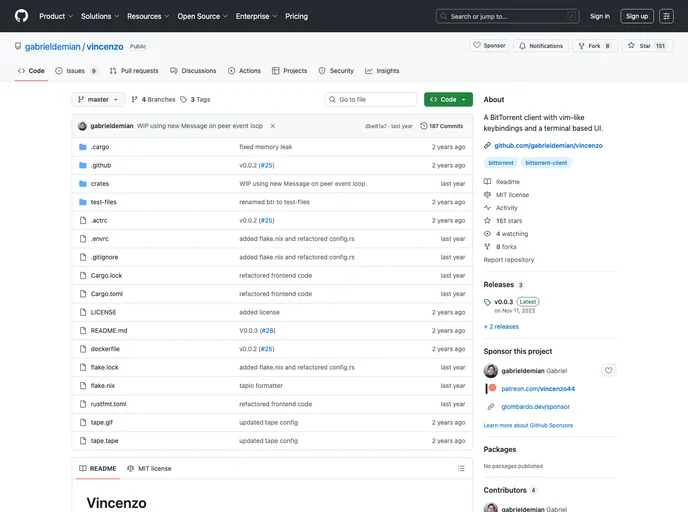Open the Issues tab
The height and width of the screenshot is (512, 688).
pos(76,71)
